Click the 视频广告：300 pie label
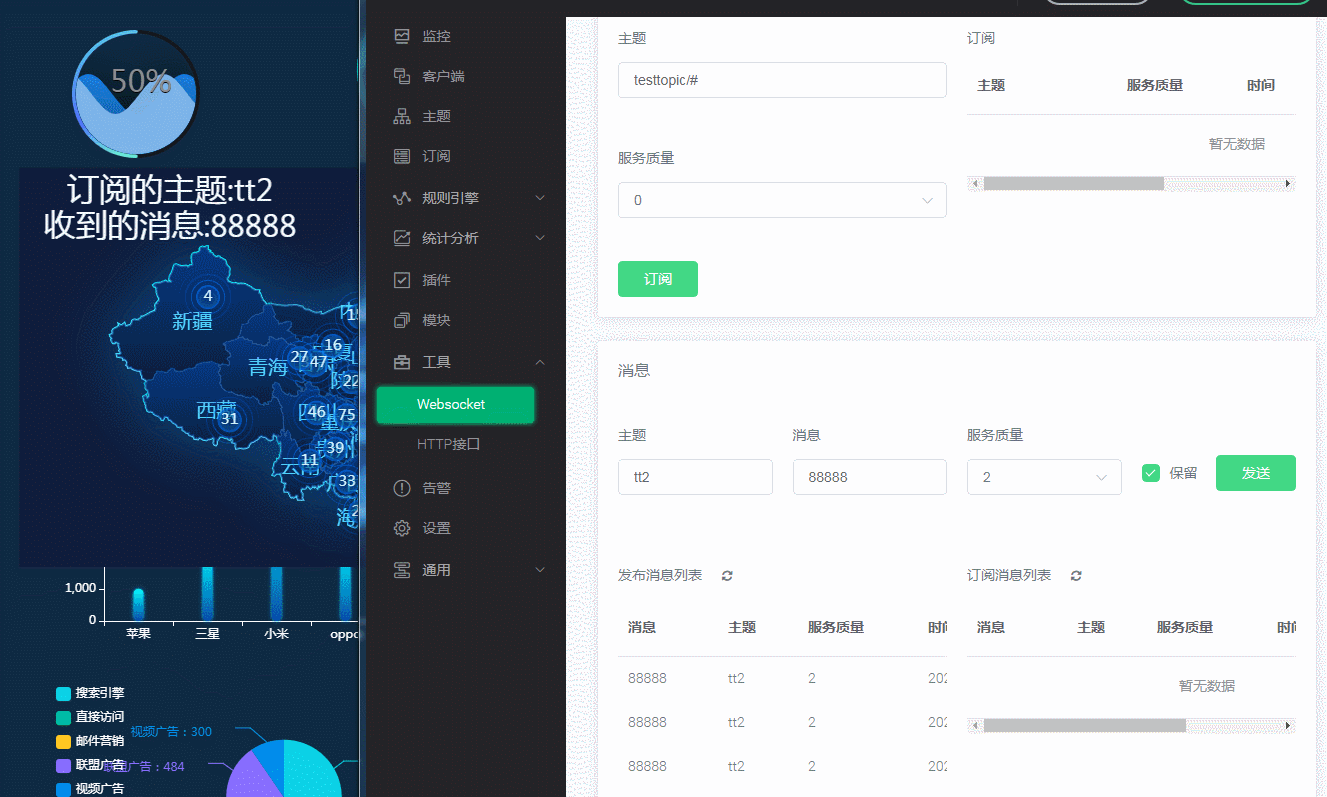This screenshot has height=797, width=1327. click(x=171, y=732)
